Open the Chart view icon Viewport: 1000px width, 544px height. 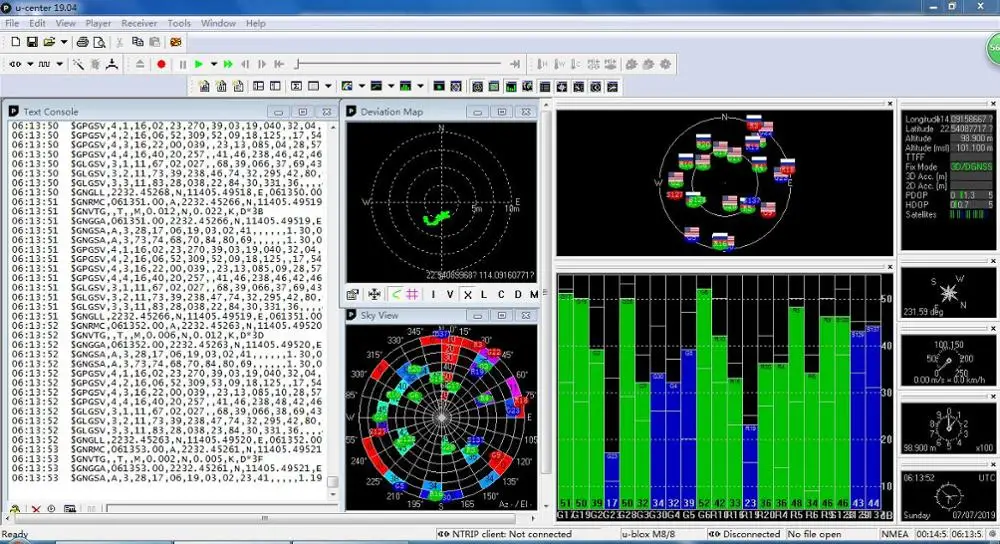pyautogui.click(x=376, y=86)
